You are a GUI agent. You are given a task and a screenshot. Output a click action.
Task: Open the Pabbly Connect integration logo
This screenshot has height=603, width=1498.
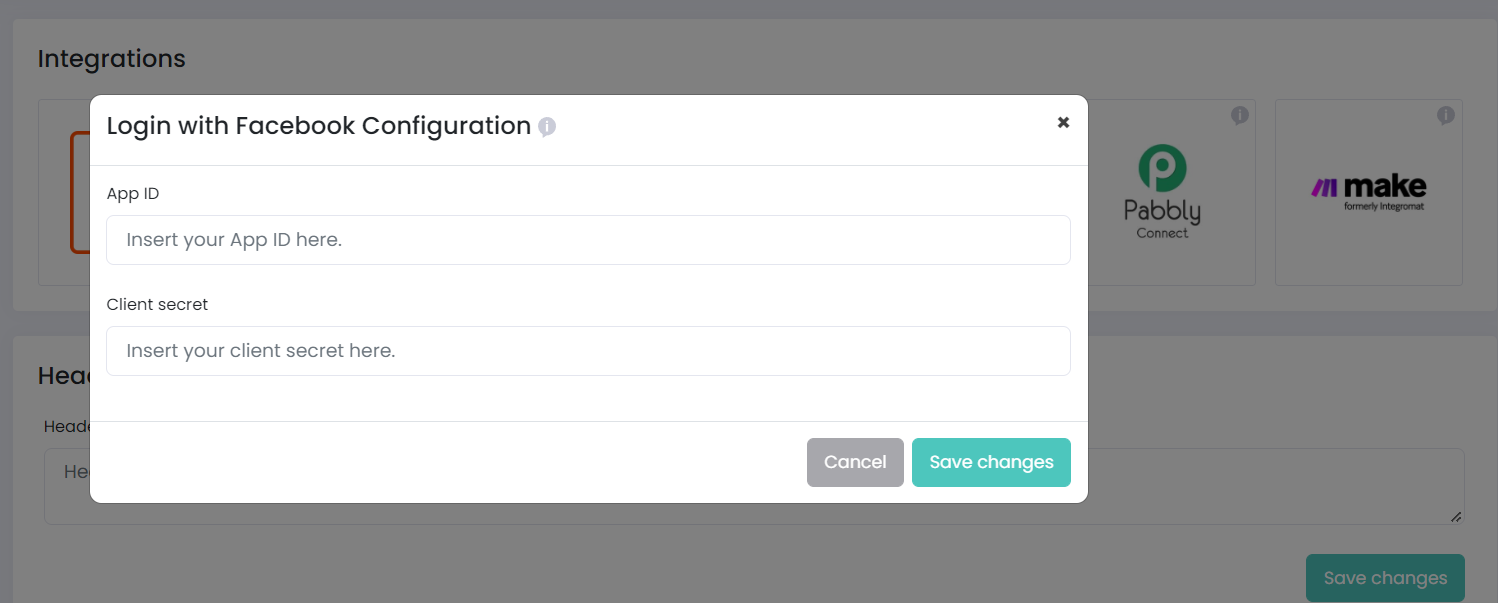[x=1162, y=192]
